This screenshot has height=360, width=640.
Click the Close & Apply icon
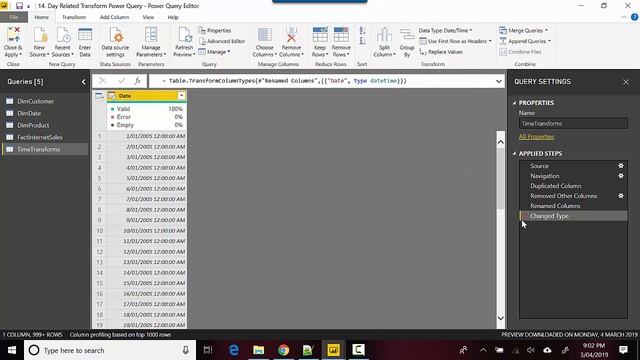click(13, 35)
